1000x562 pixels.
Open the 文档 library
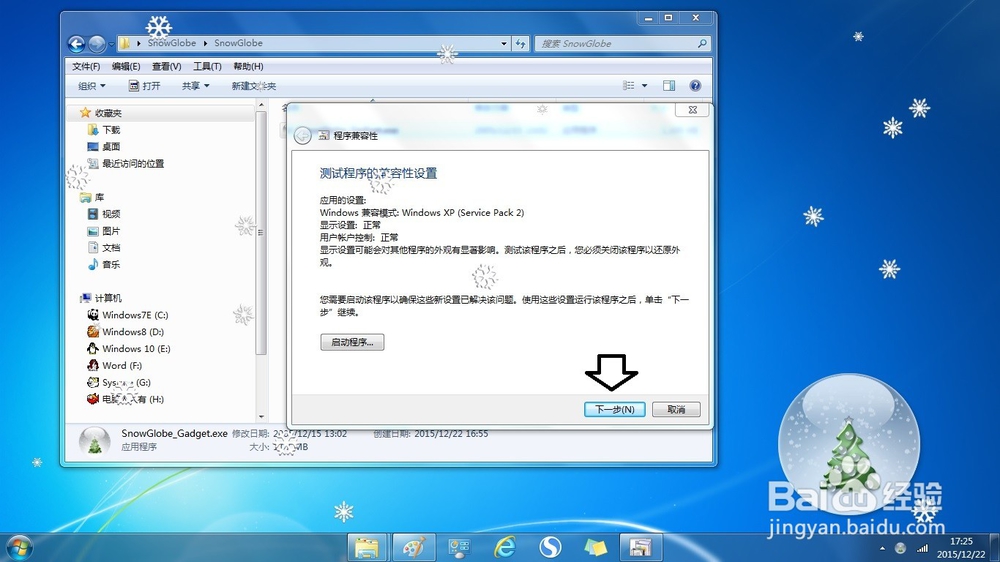click(x=111, y=248)
